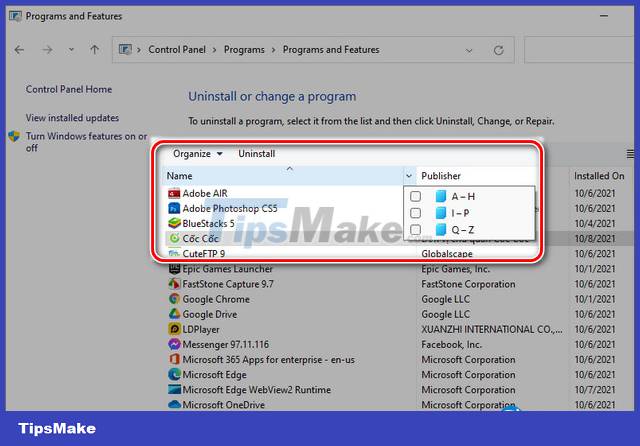Go forward with the forward arrow
640x446 pixels.
click(x=47, y=50)
